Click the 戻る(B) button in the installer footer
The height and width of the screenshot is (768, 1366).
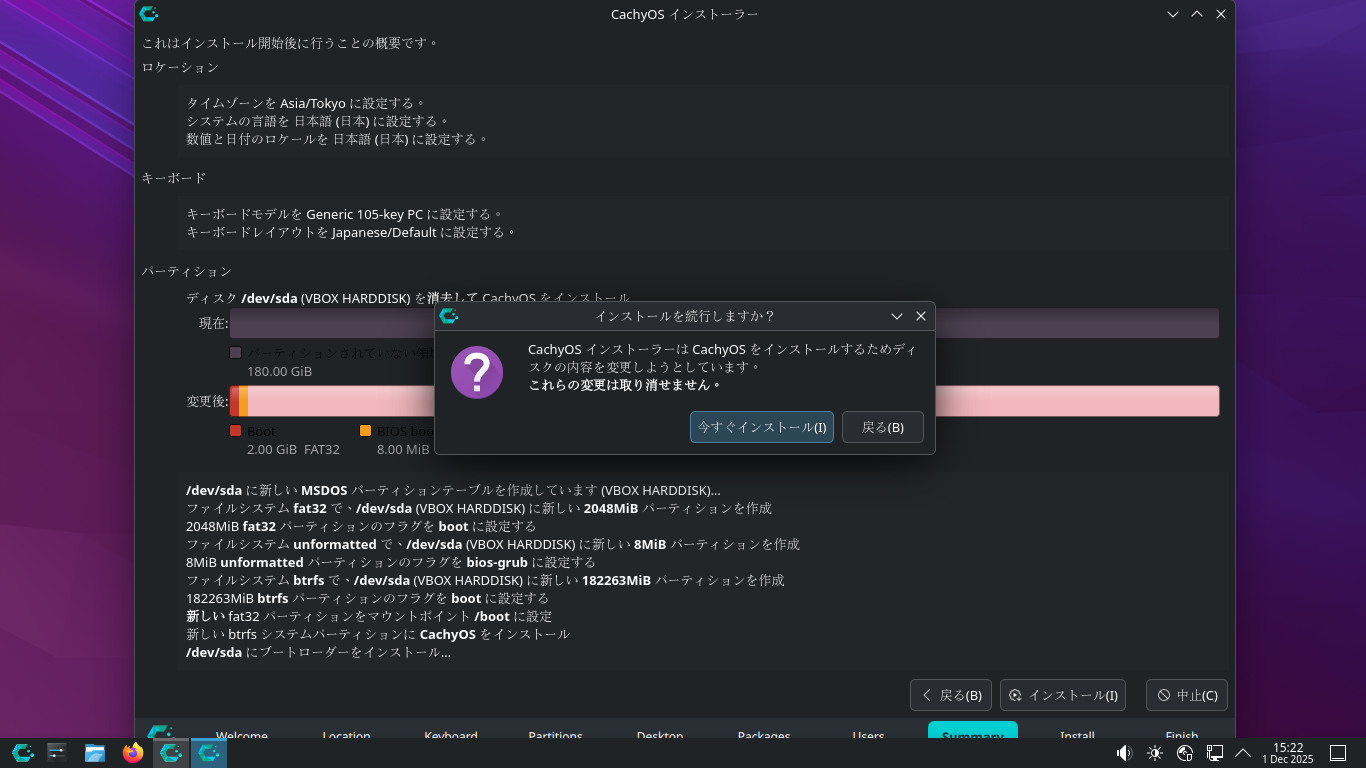951,695
